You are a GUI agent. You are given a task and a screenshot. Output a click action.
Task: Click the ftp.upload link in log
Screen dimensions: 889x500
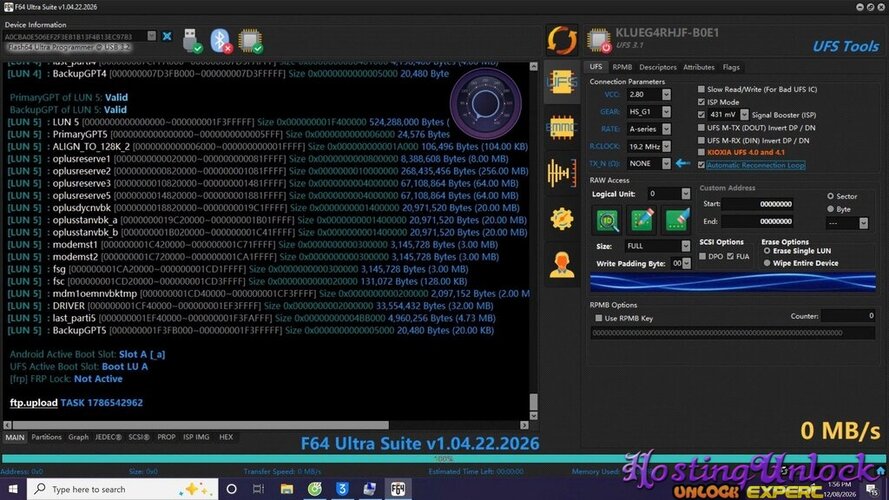(x=33, y=402)
